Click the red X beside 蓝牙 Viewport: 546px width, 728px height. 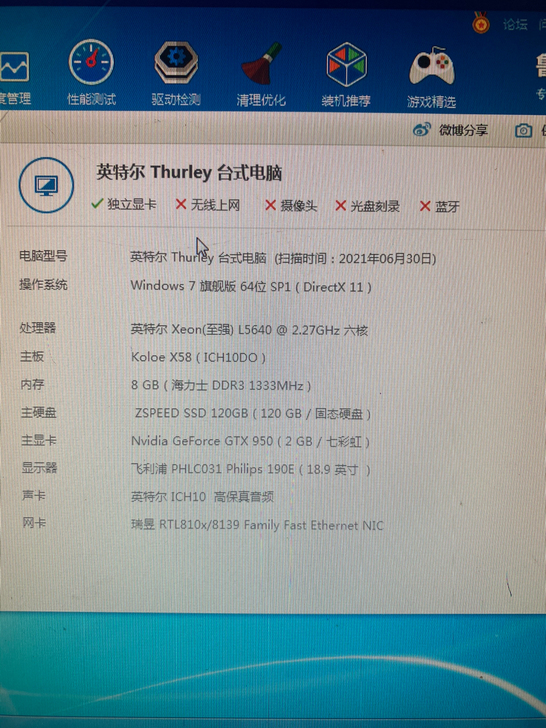pos(425,206)
